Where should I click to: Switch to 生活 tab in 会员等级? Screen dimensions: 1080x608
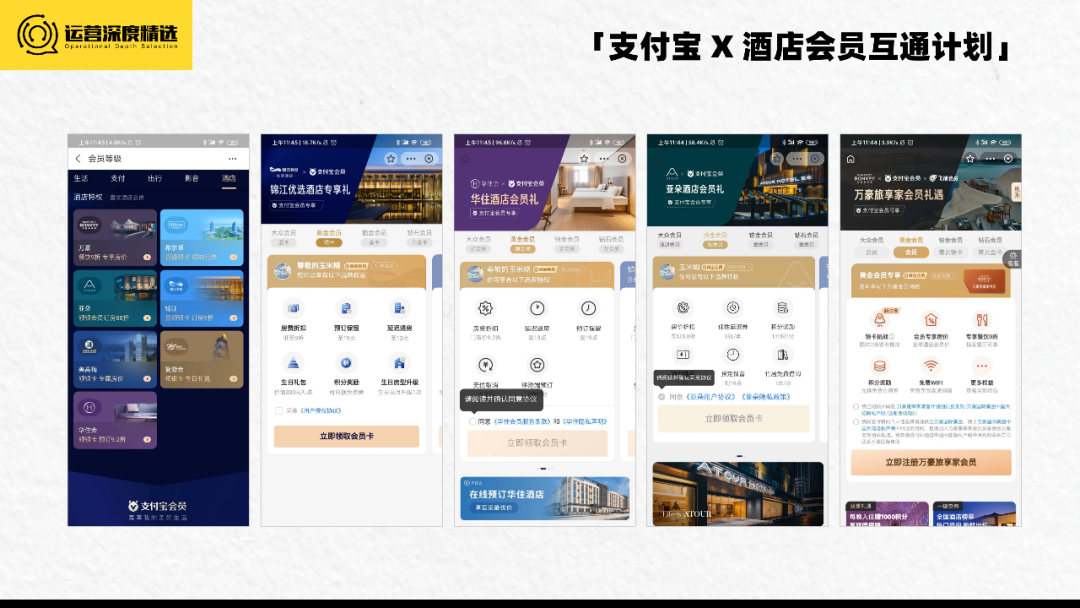point(81,178)
